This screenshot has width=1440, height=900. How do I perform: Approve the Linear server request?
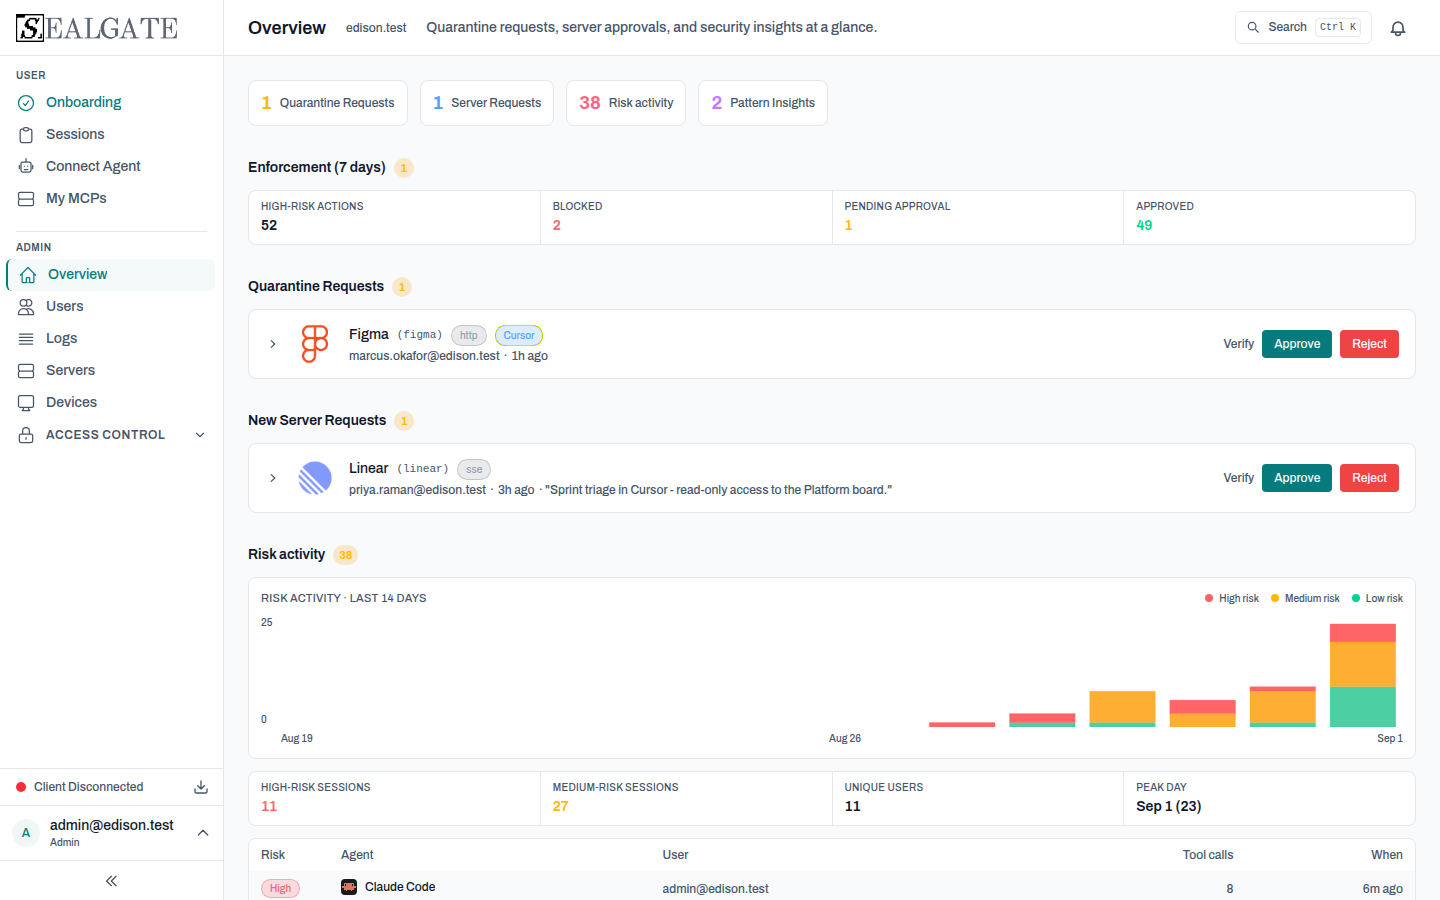tap(1297, 478)
